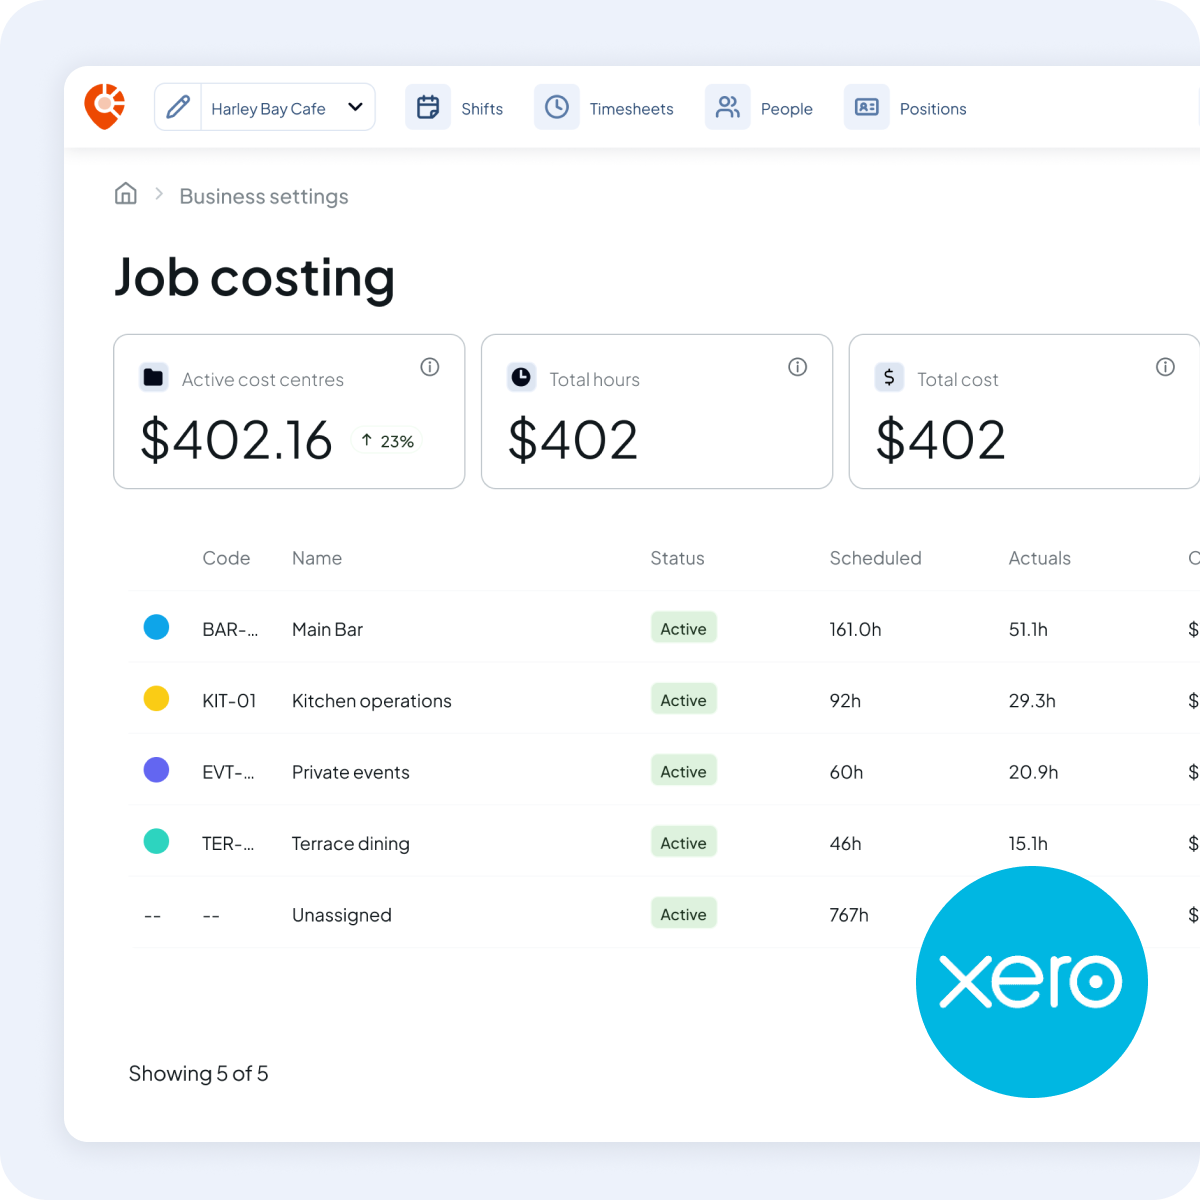Click the 23% increase indicator
Viewport: 1200px width, 1200px height.
(x=386, y=440)
